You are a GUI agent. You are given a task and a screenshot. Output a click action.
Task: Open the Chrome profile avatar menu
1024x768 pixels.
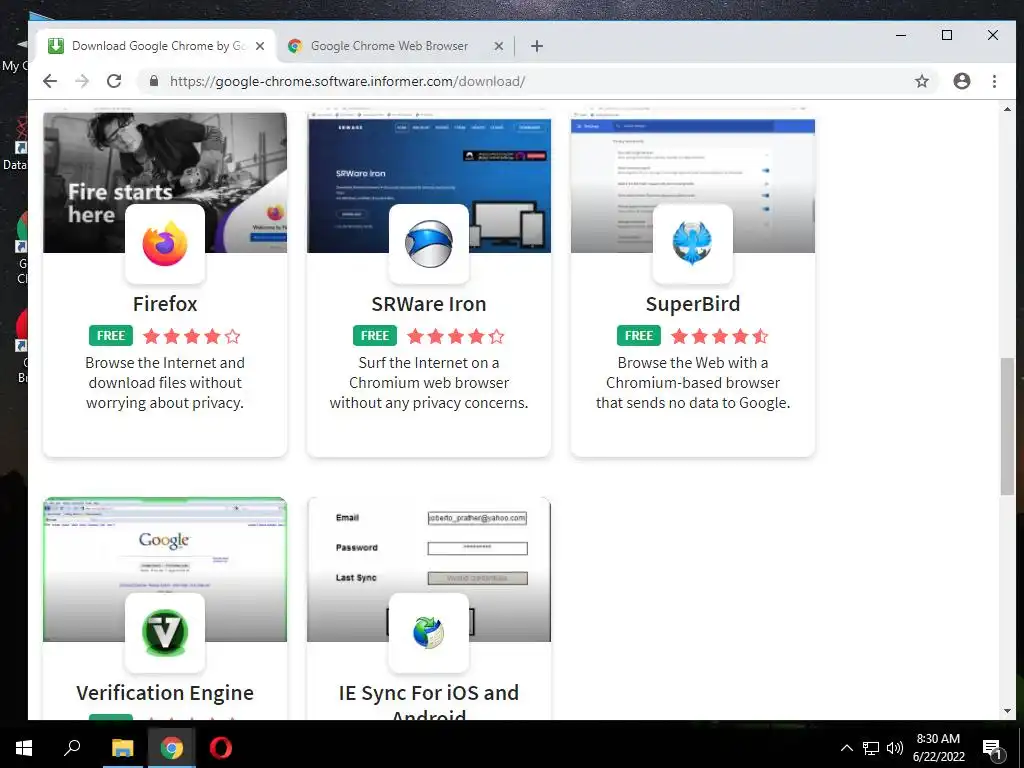pos(961,81)
